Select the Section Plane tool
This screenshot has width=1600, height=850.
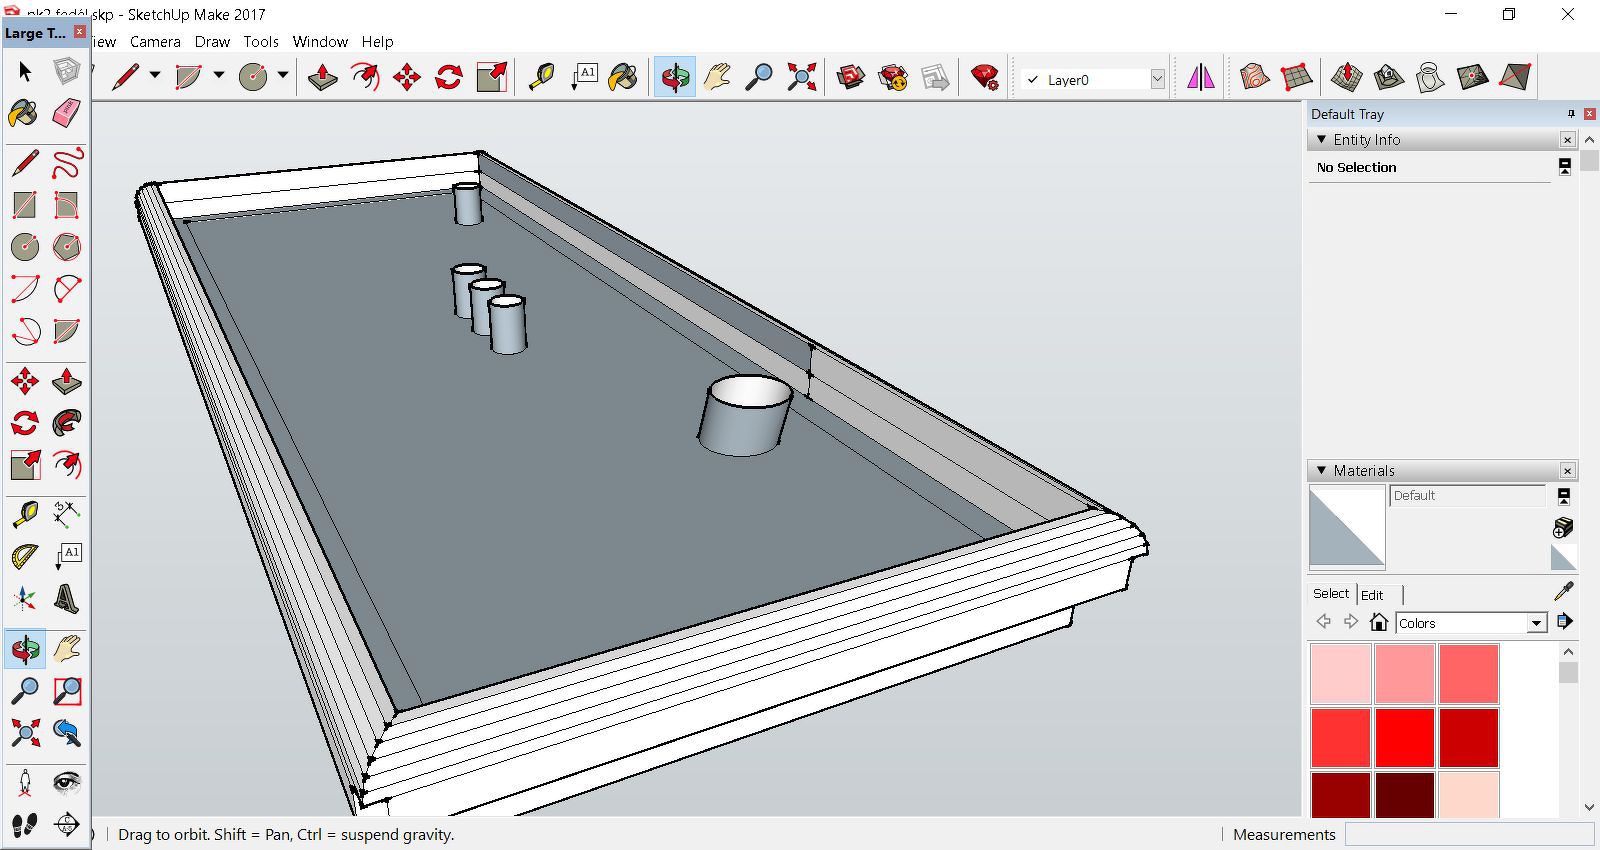tap(66, 824)
